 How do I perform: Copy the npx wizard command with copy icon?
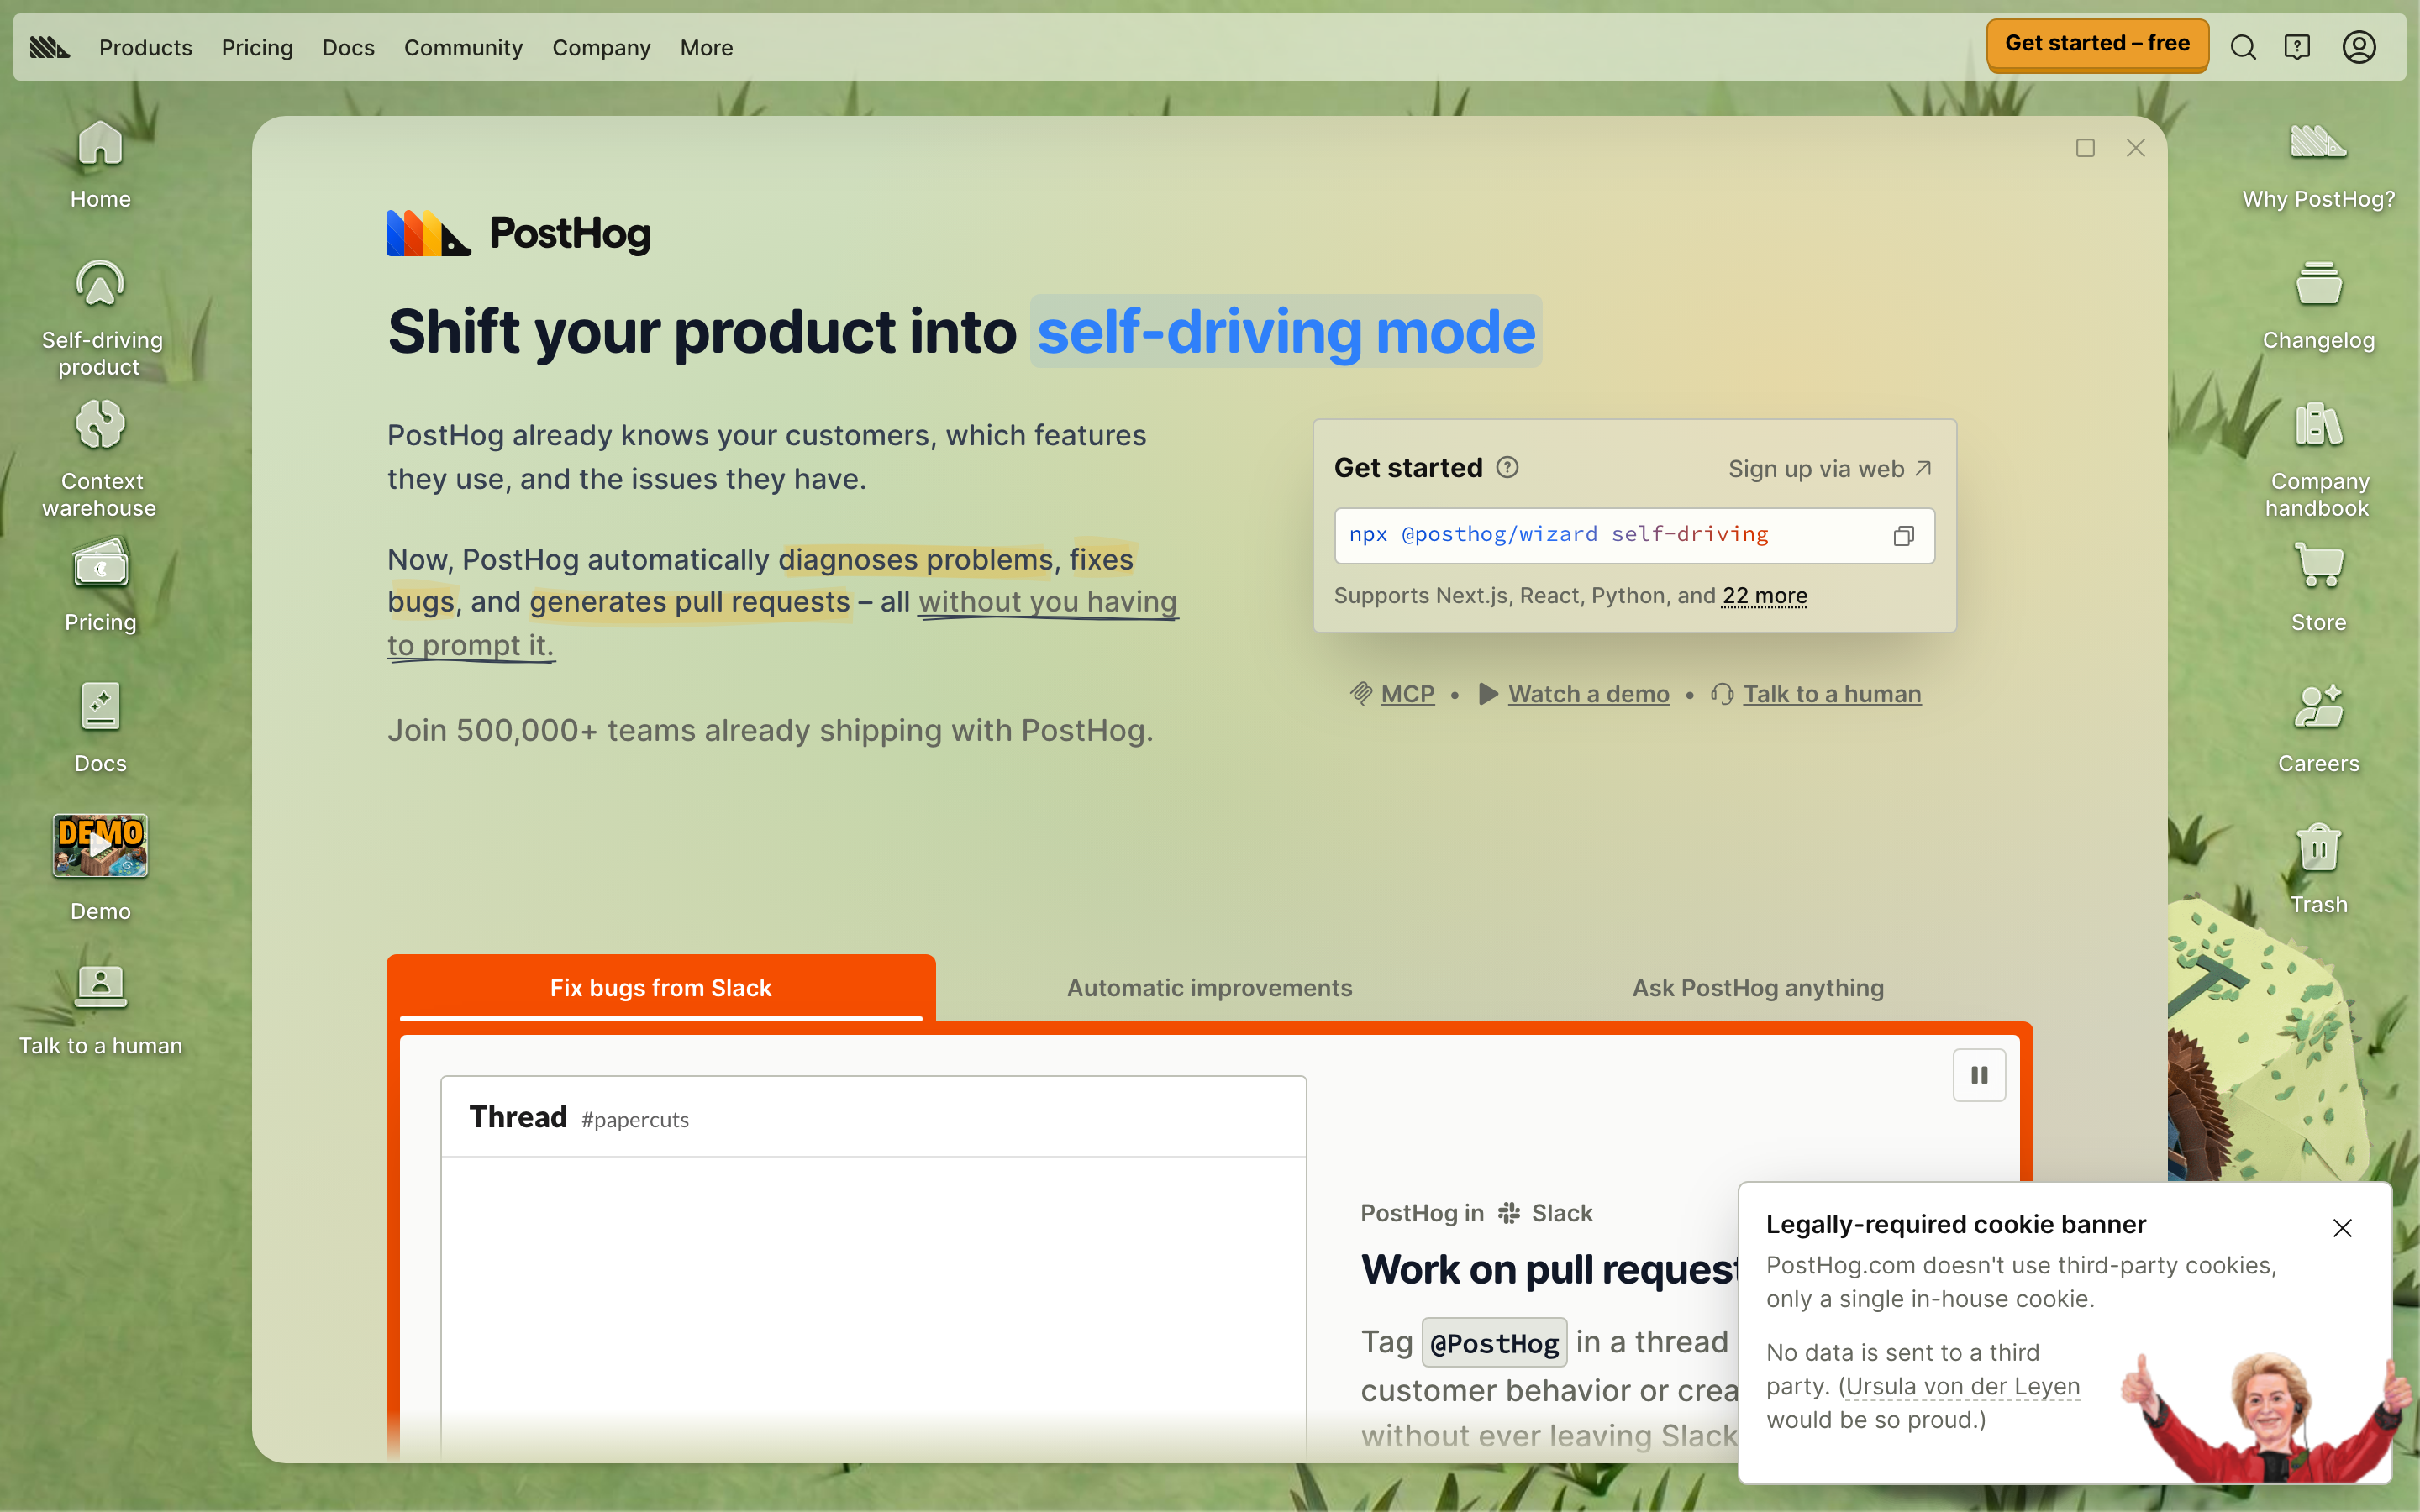(x=1904, y=536)
